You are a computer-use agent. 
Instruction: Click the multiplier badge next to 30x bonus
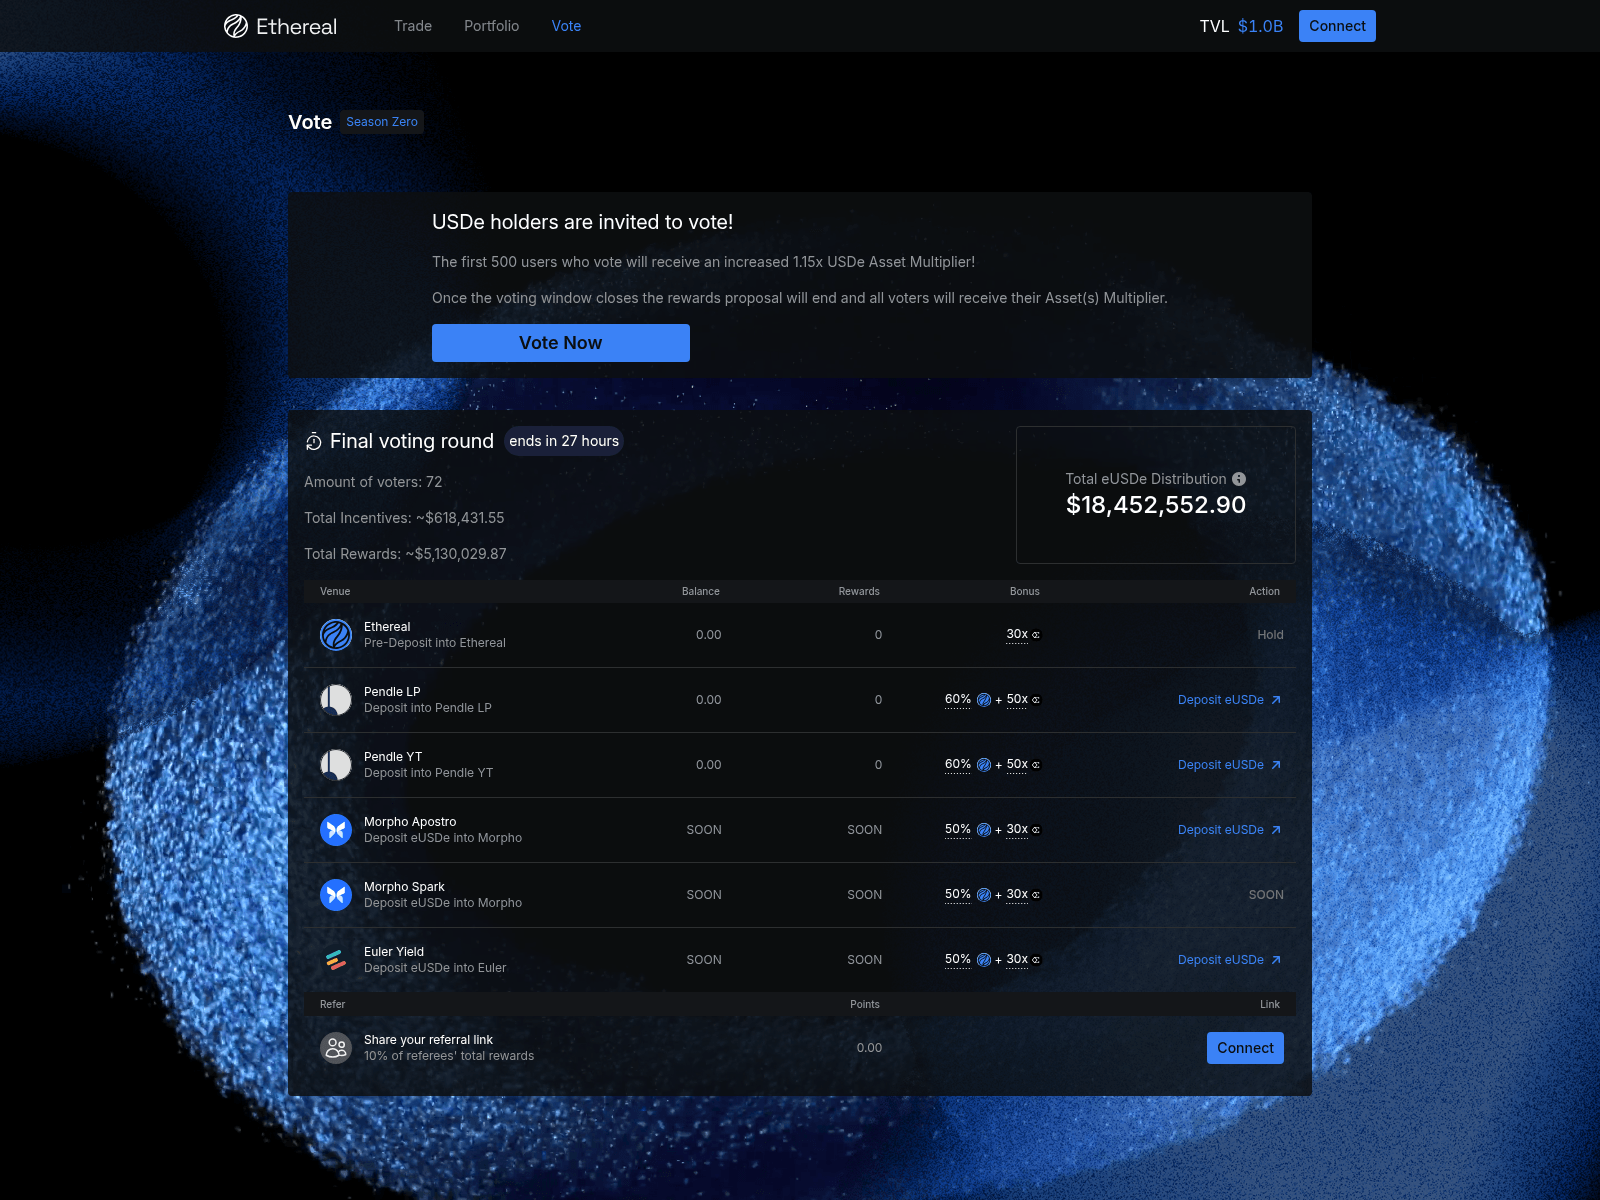point(1037,634)
